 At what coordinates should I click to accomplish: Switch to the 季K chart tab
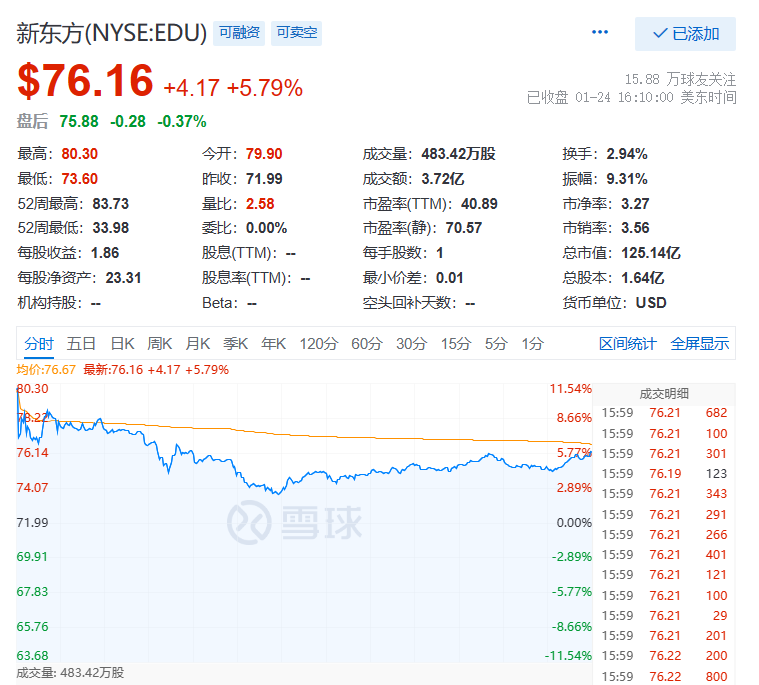coord(235,344)
